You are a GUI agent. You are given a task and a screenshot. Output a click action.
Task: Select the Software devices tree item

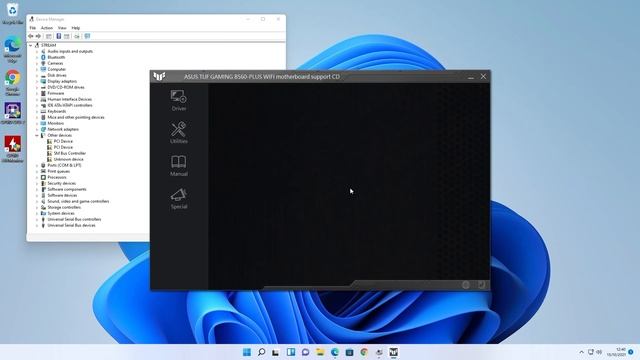click(x=62, y=196)
